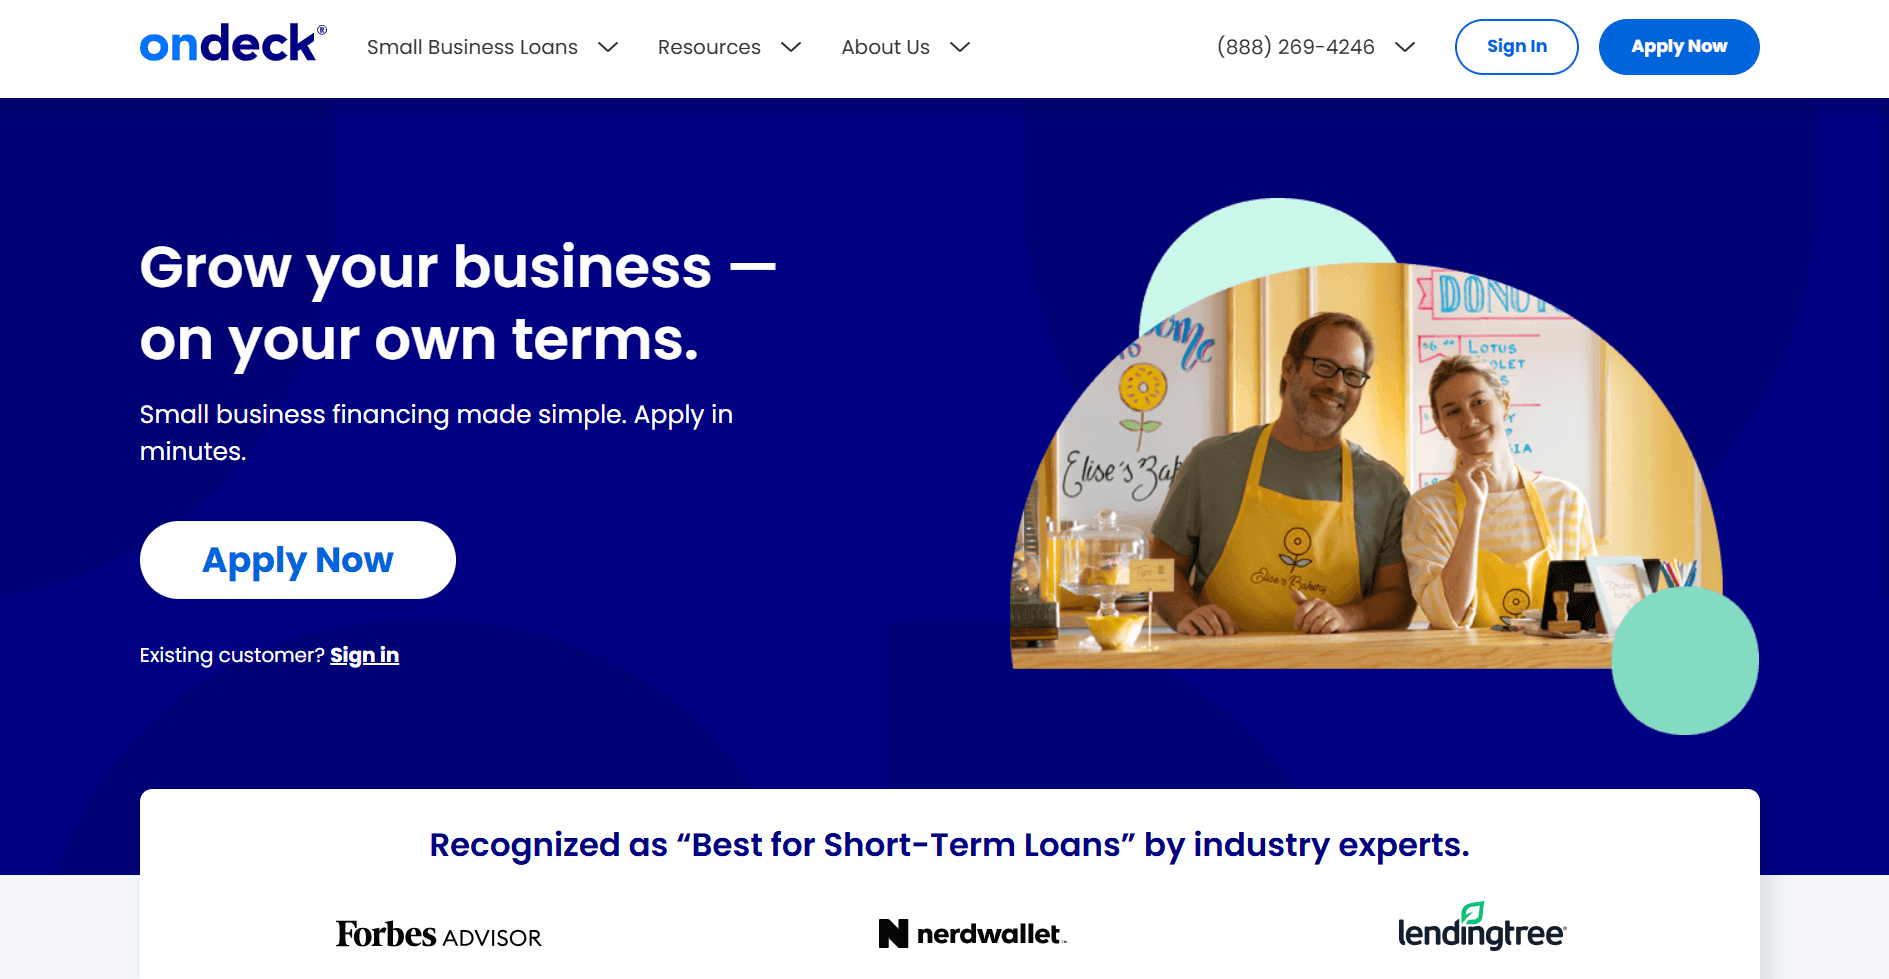Click the Forbes Advisor logo
This screenshot has height=979, width=1889.
438,934
